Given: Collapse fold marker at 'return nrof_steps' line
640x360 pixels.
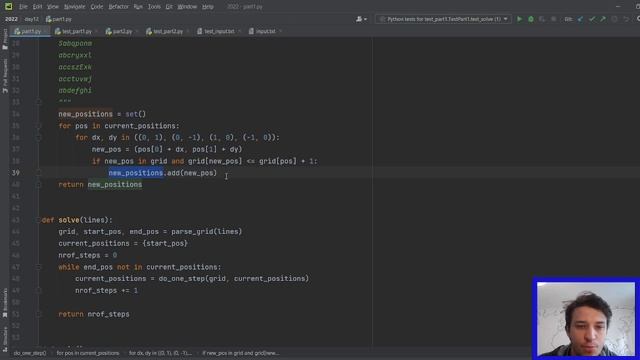Looking at the screenshot, I should [38, 314].
